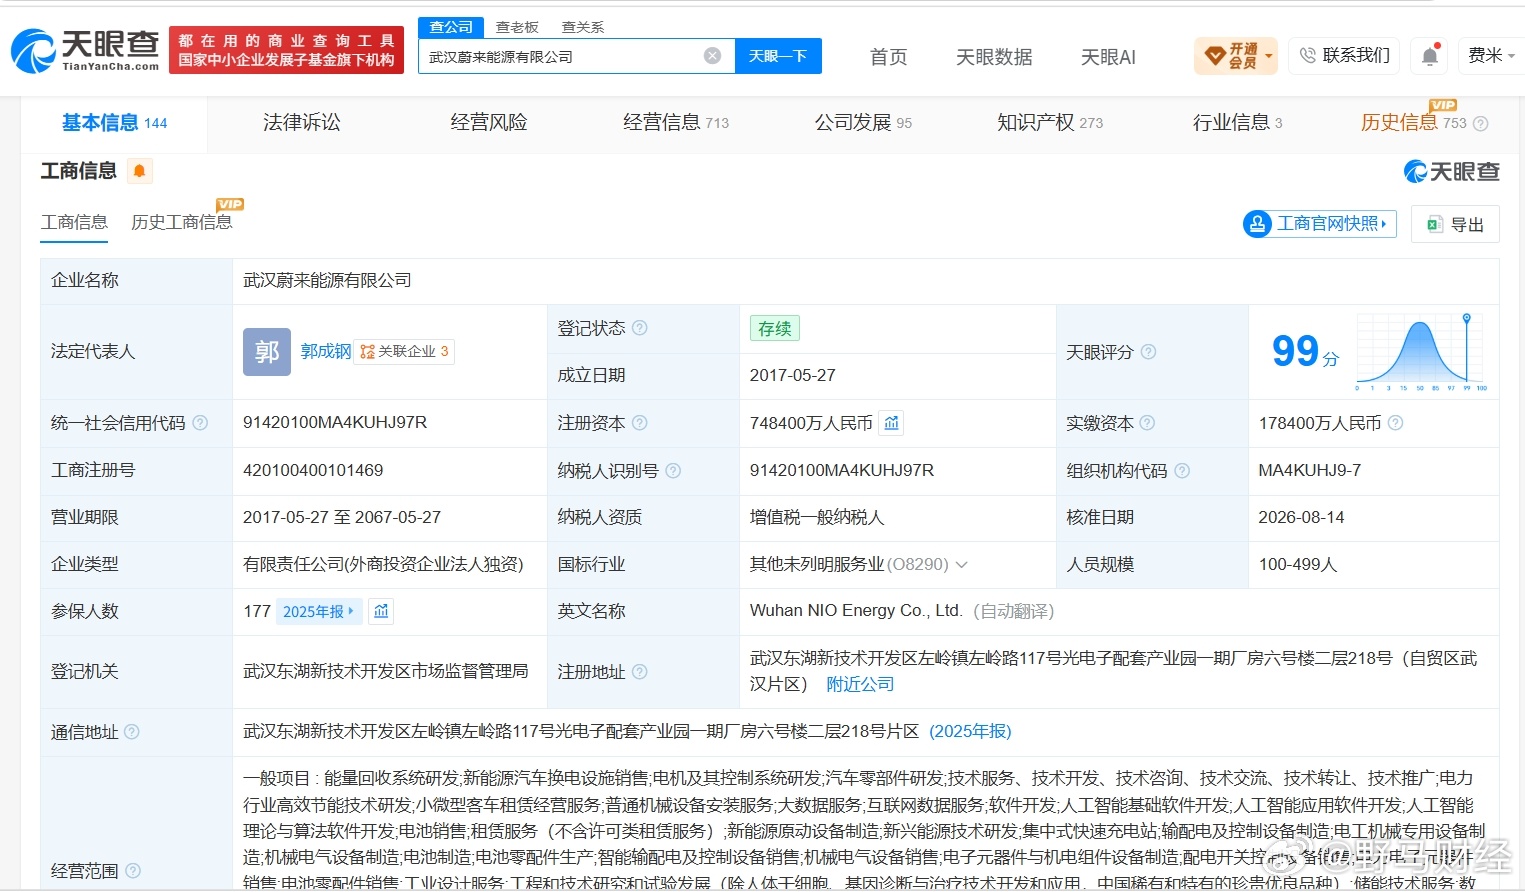This screenshot has height=892, width=1525.
Task: Open the 开通会员 VIP dropdown
Action: pyautogui.click(x=1236, y=56)
